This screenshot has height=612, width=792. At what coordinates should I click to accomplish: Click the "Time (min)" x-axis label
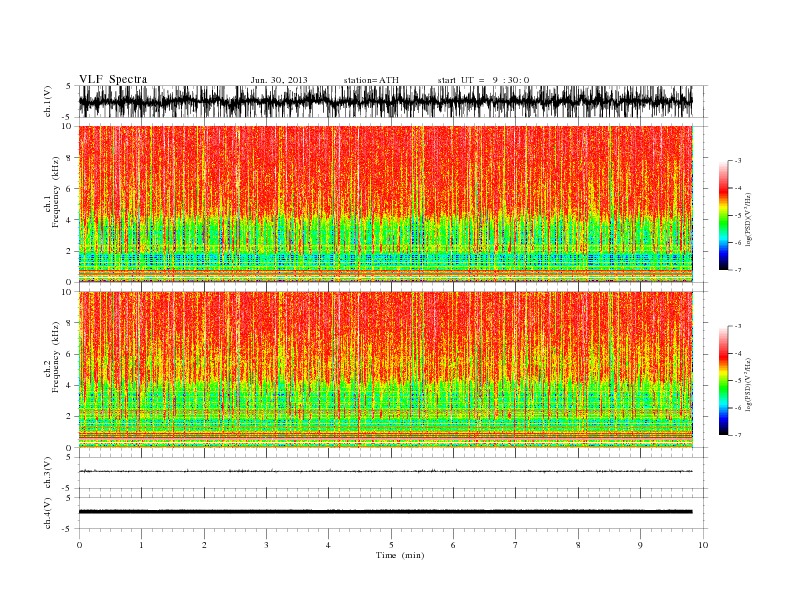pos(400,555)
